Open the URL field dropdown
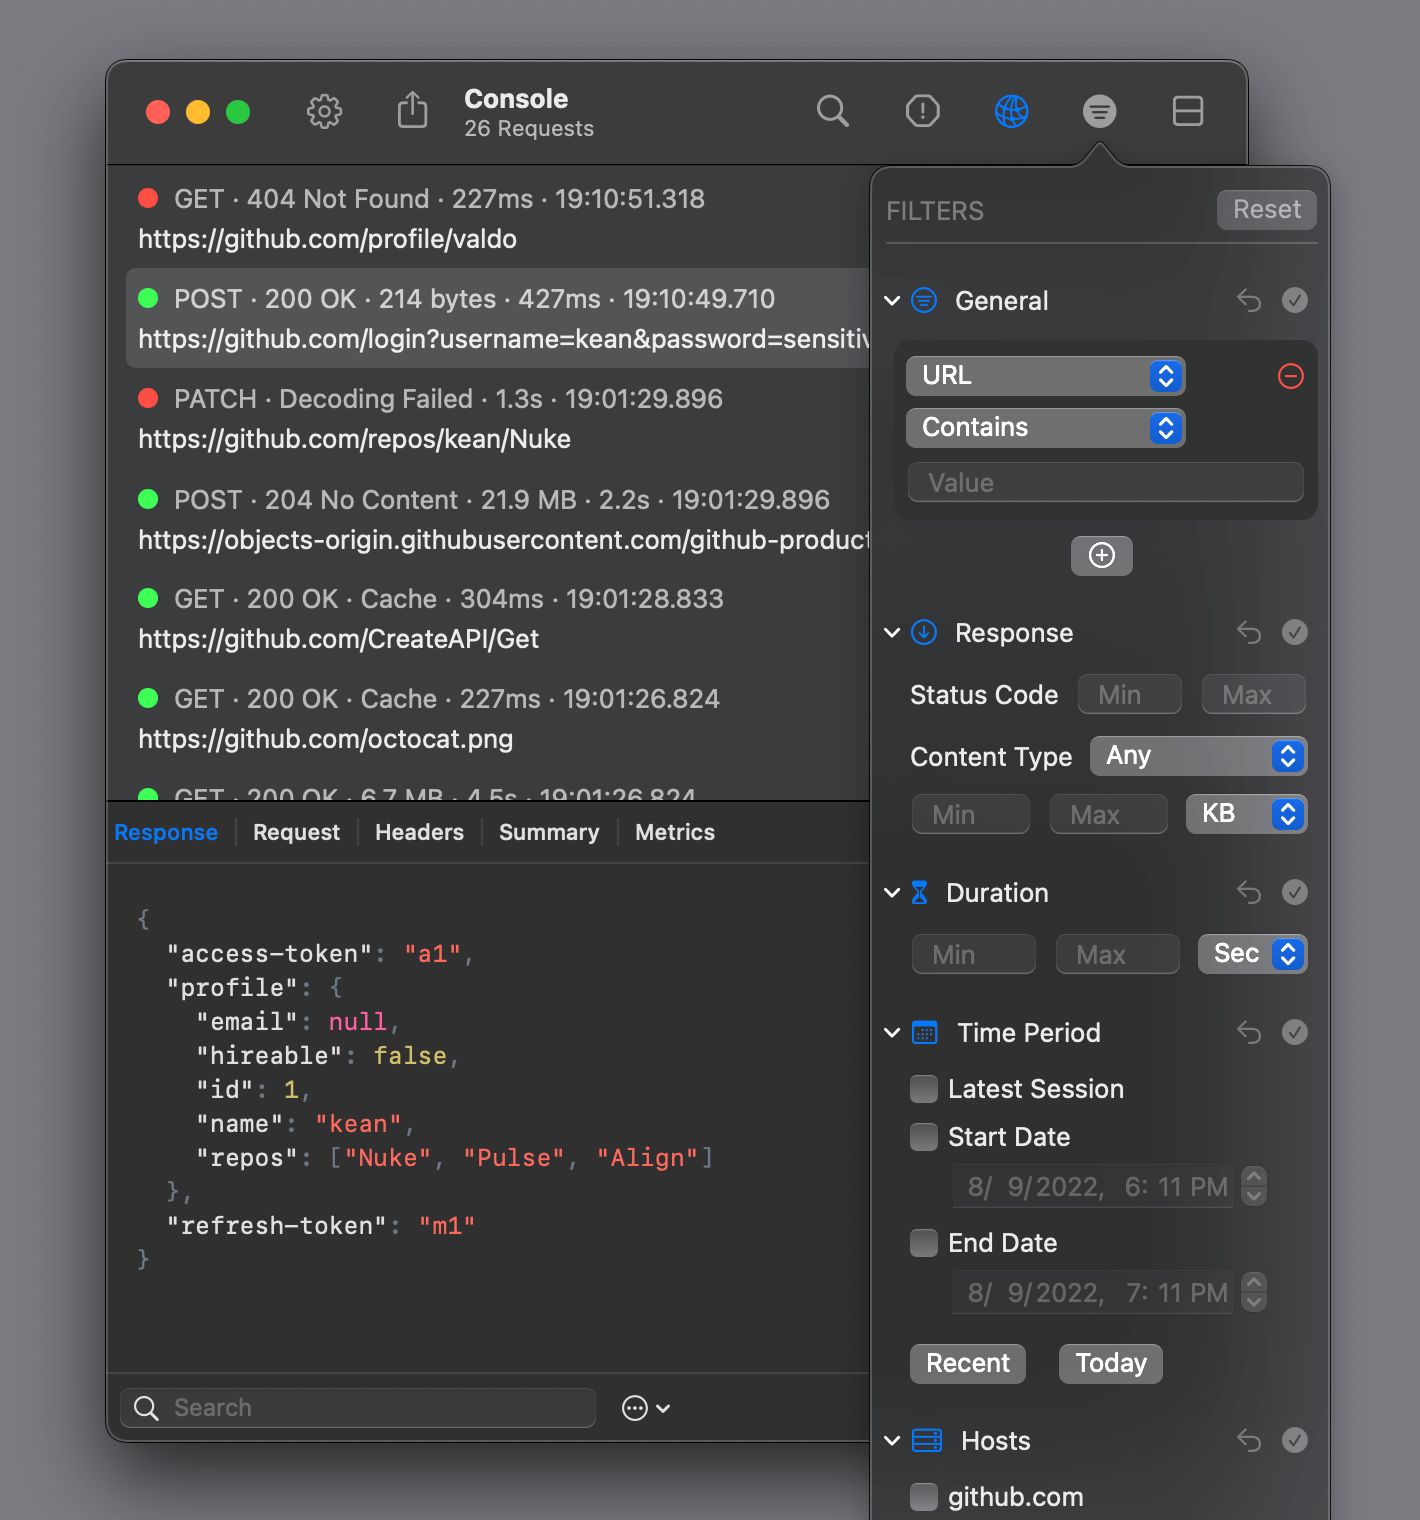1420x1520 pixels. point(1046,376)
